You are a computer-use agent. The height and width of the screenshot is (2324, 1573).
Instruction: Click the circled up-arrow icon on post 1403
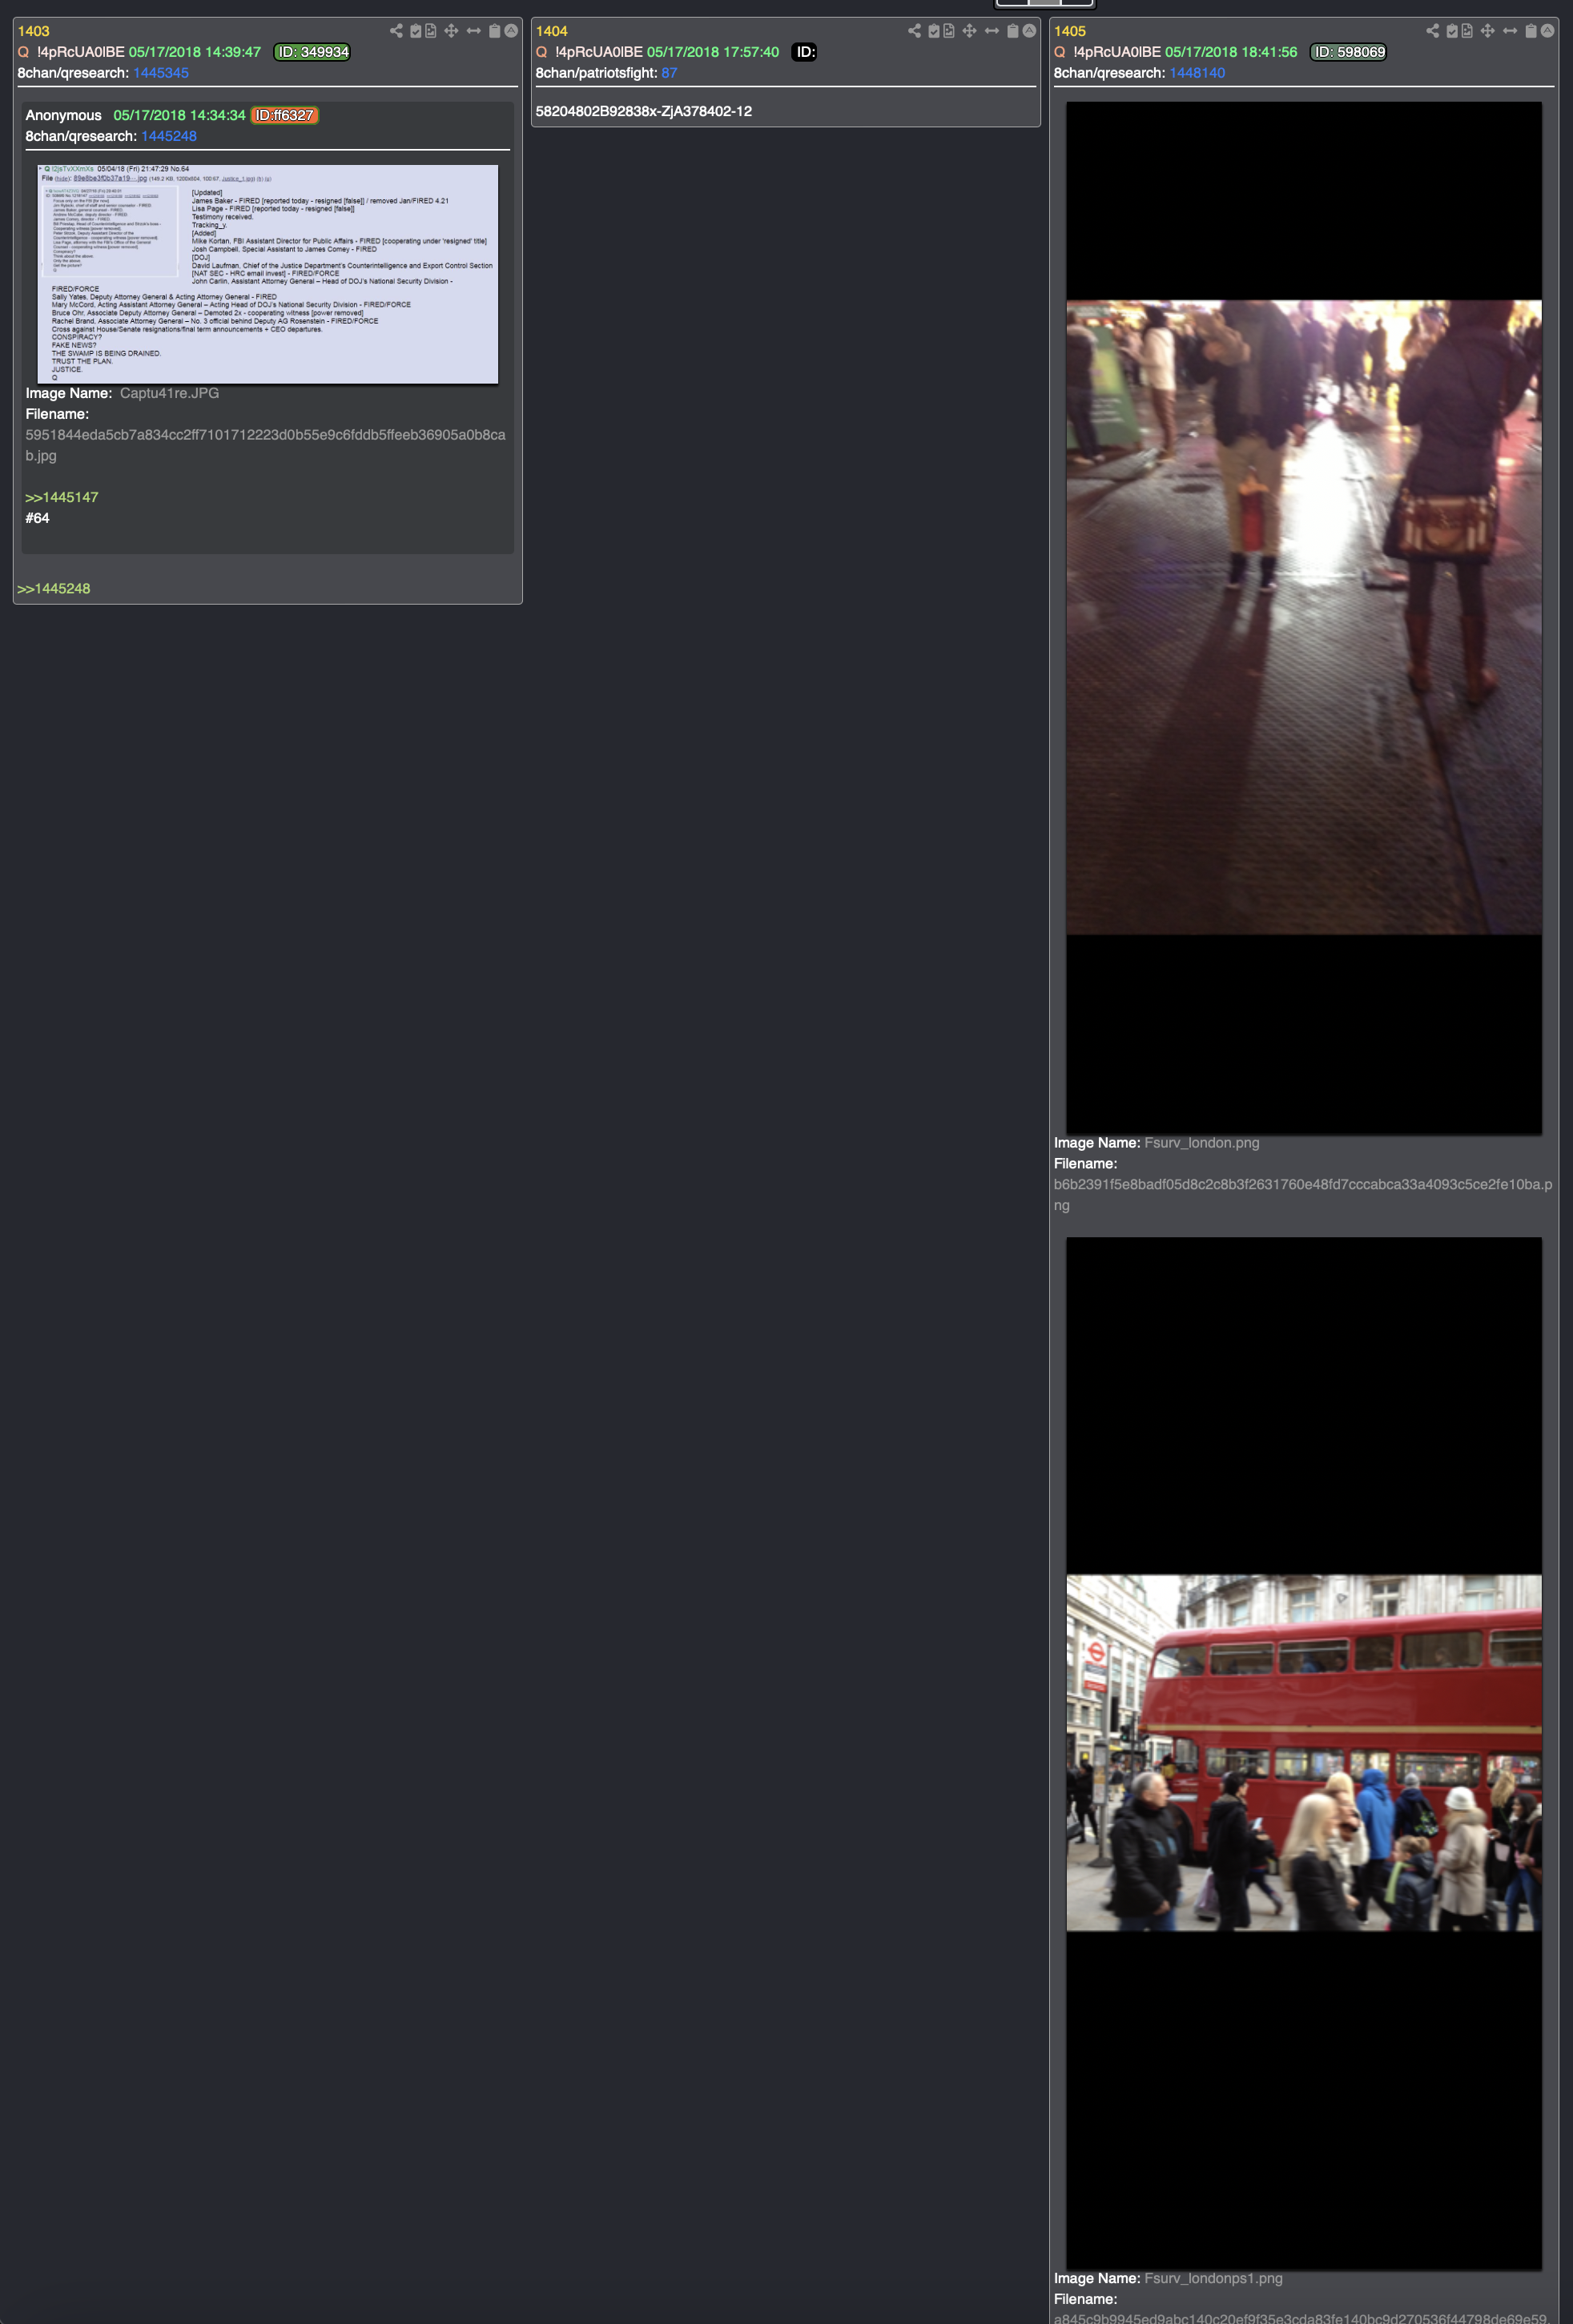(511, 31)
